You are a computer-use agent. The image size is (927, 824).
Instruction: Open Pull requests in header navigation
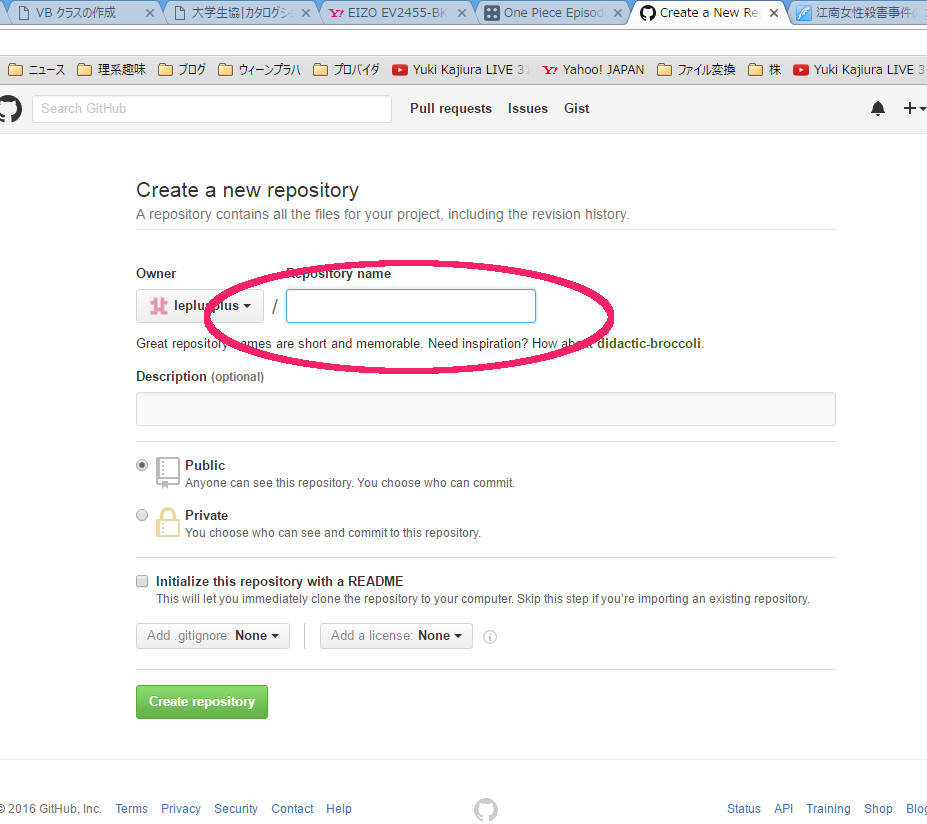[x=451, y=109]
